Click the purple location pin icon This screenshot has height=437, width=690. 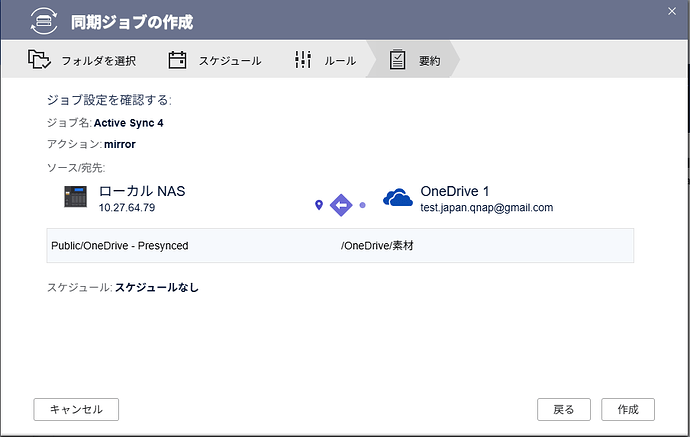[319, 205]
